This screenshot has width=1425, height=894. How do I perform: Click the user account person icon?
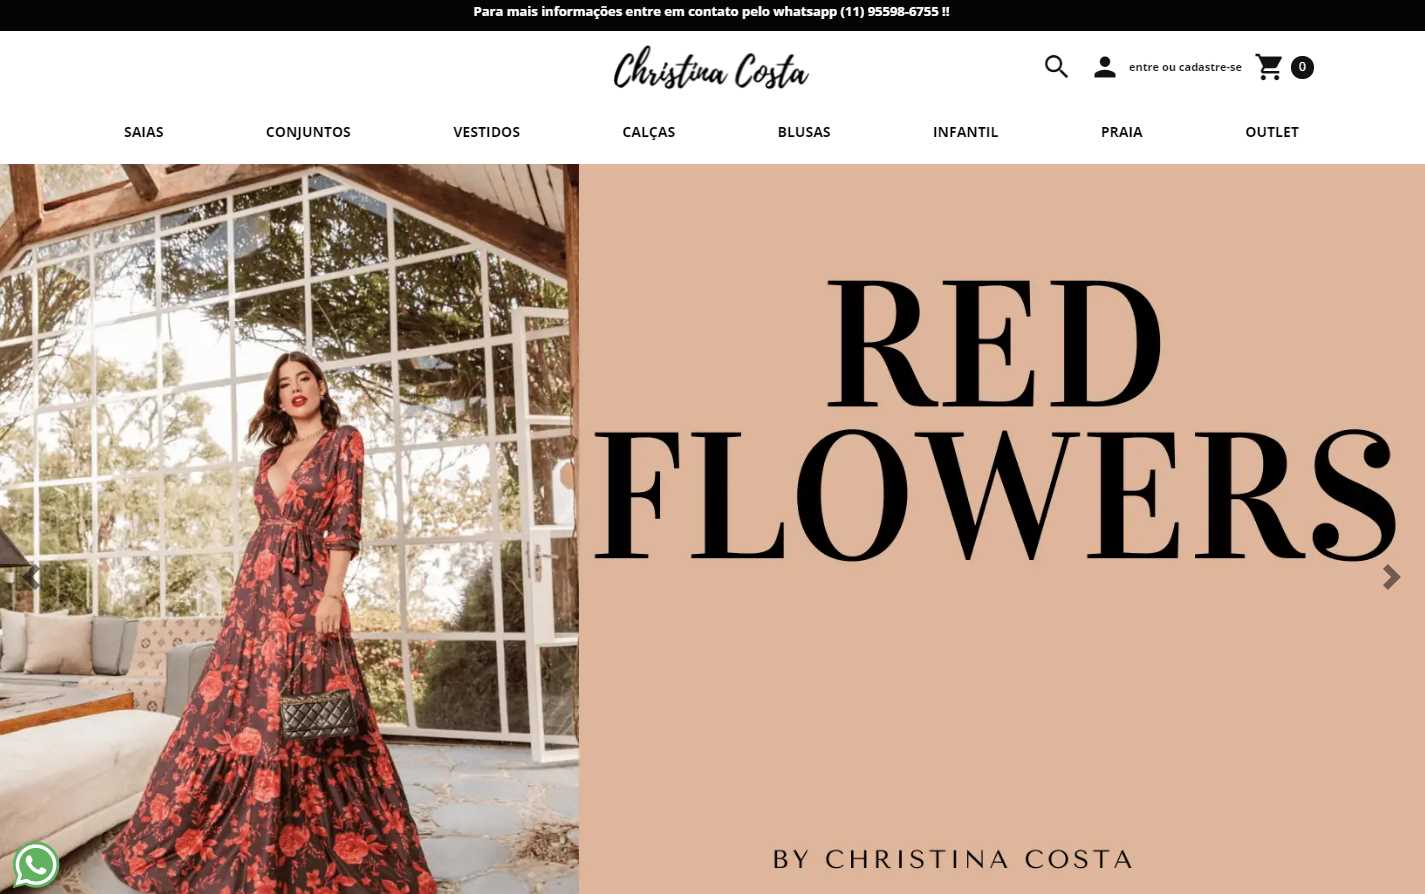pyautogui.click(x=1104, y=67)
